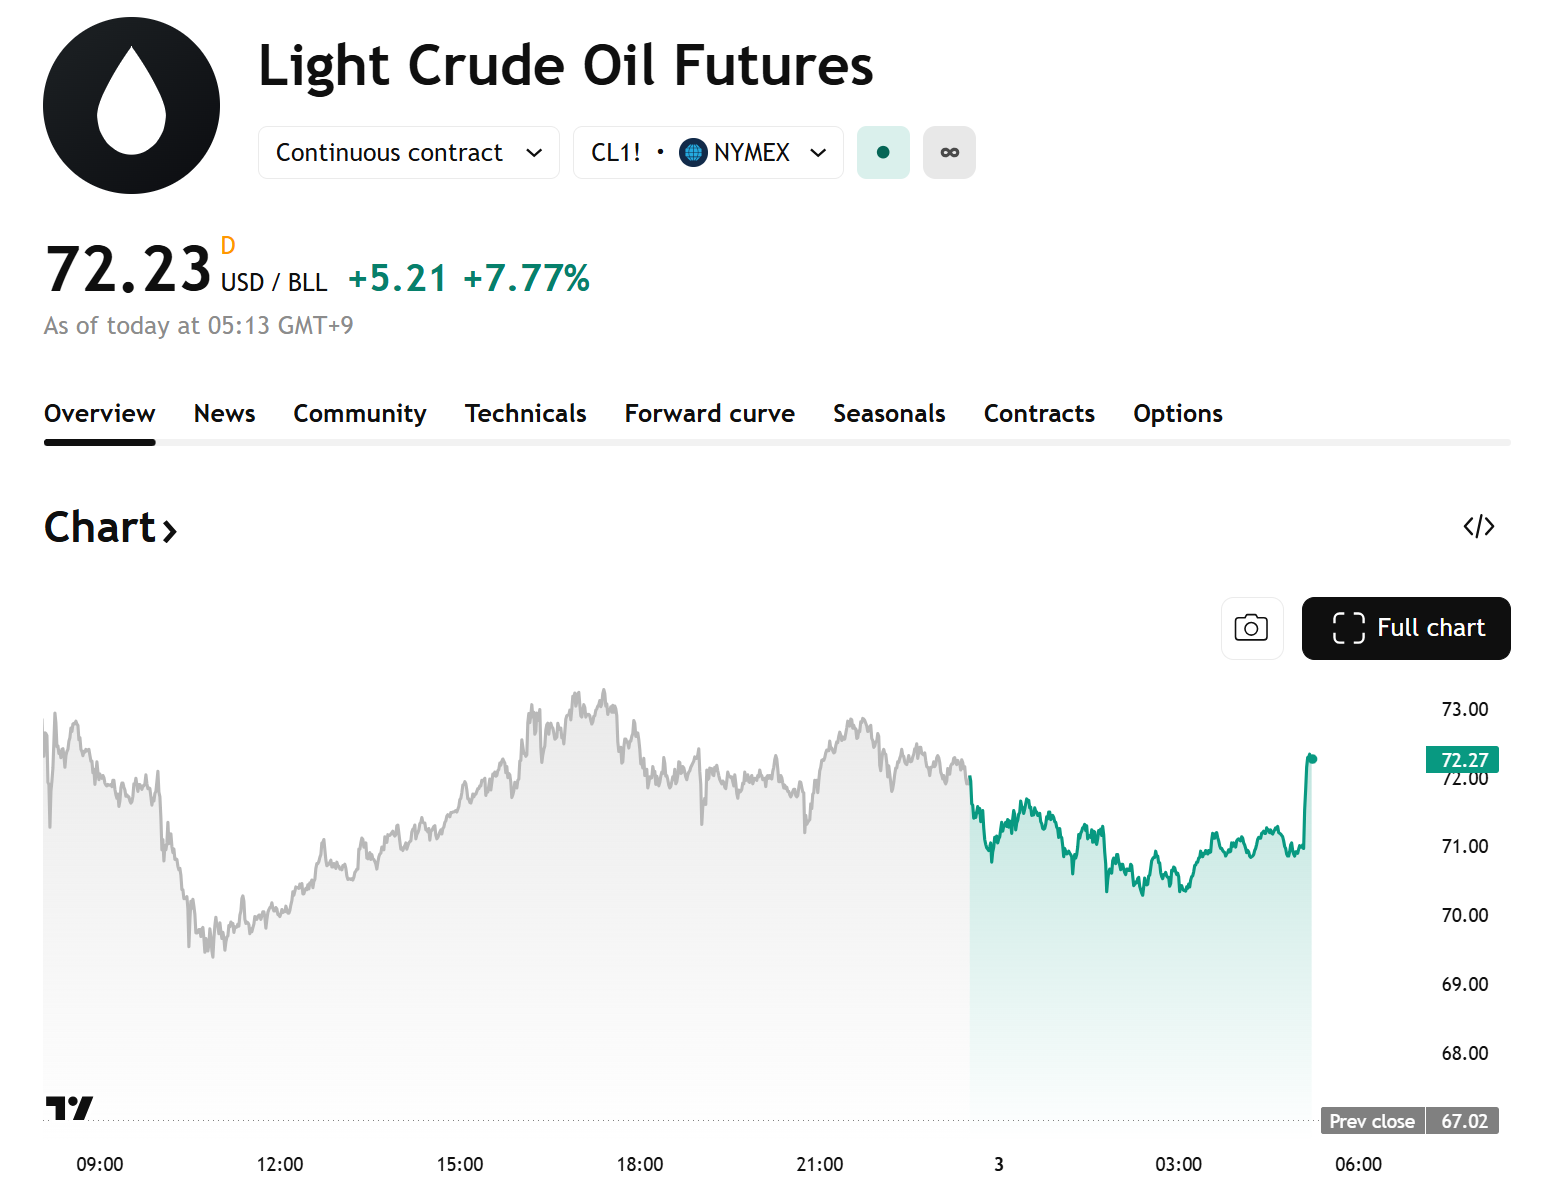1553x1194 pixels.
Task: Toggle the infinity continuous contract button
Action: click(x=949, y=153)
